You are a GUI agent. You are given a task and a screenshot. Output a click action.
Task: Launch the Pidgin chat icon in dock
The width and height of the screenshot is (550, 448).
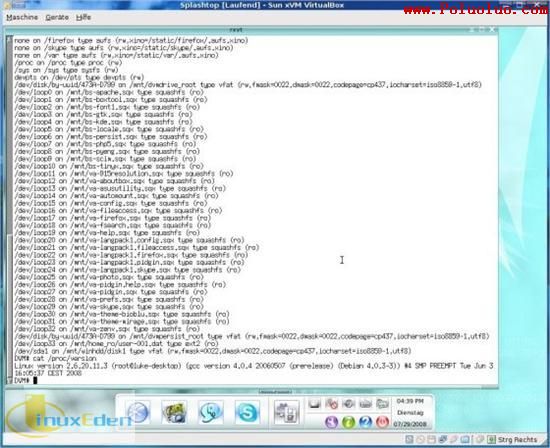pos(210,412)
